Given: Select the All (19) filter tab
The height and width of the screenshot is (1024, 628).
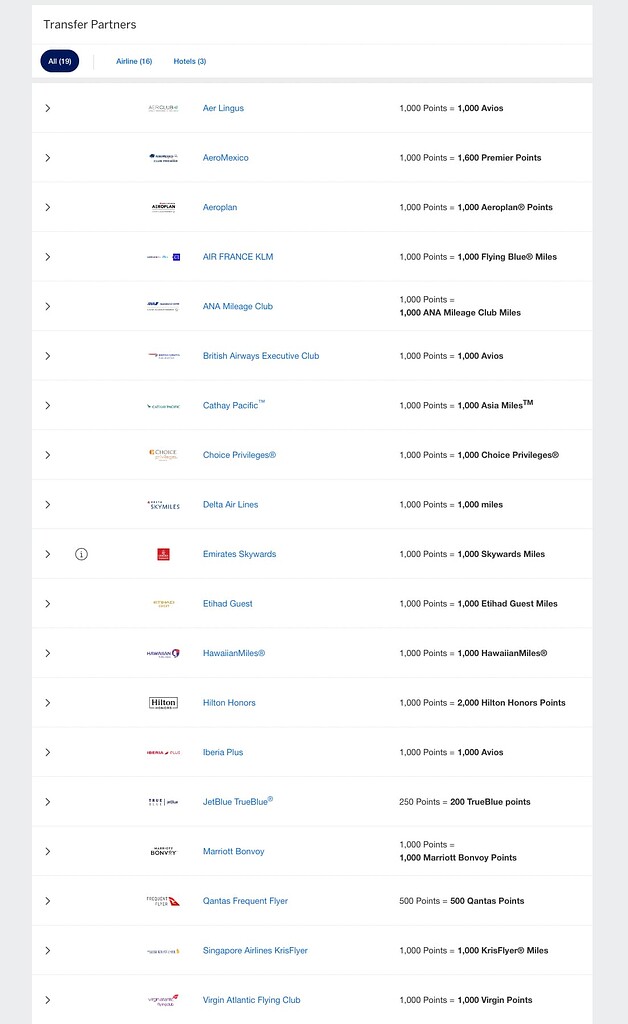Looking at the screenshot, I should (60, 61).
